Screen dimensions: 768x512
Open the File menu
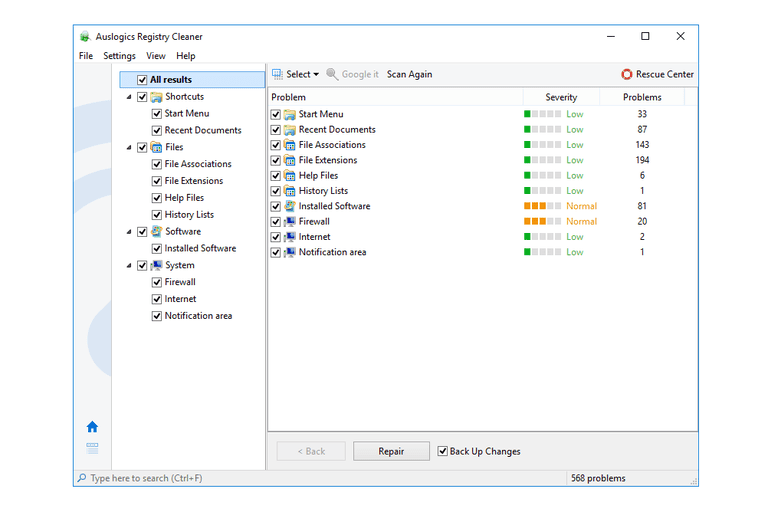pyautogui.click(x=86, y=56)
